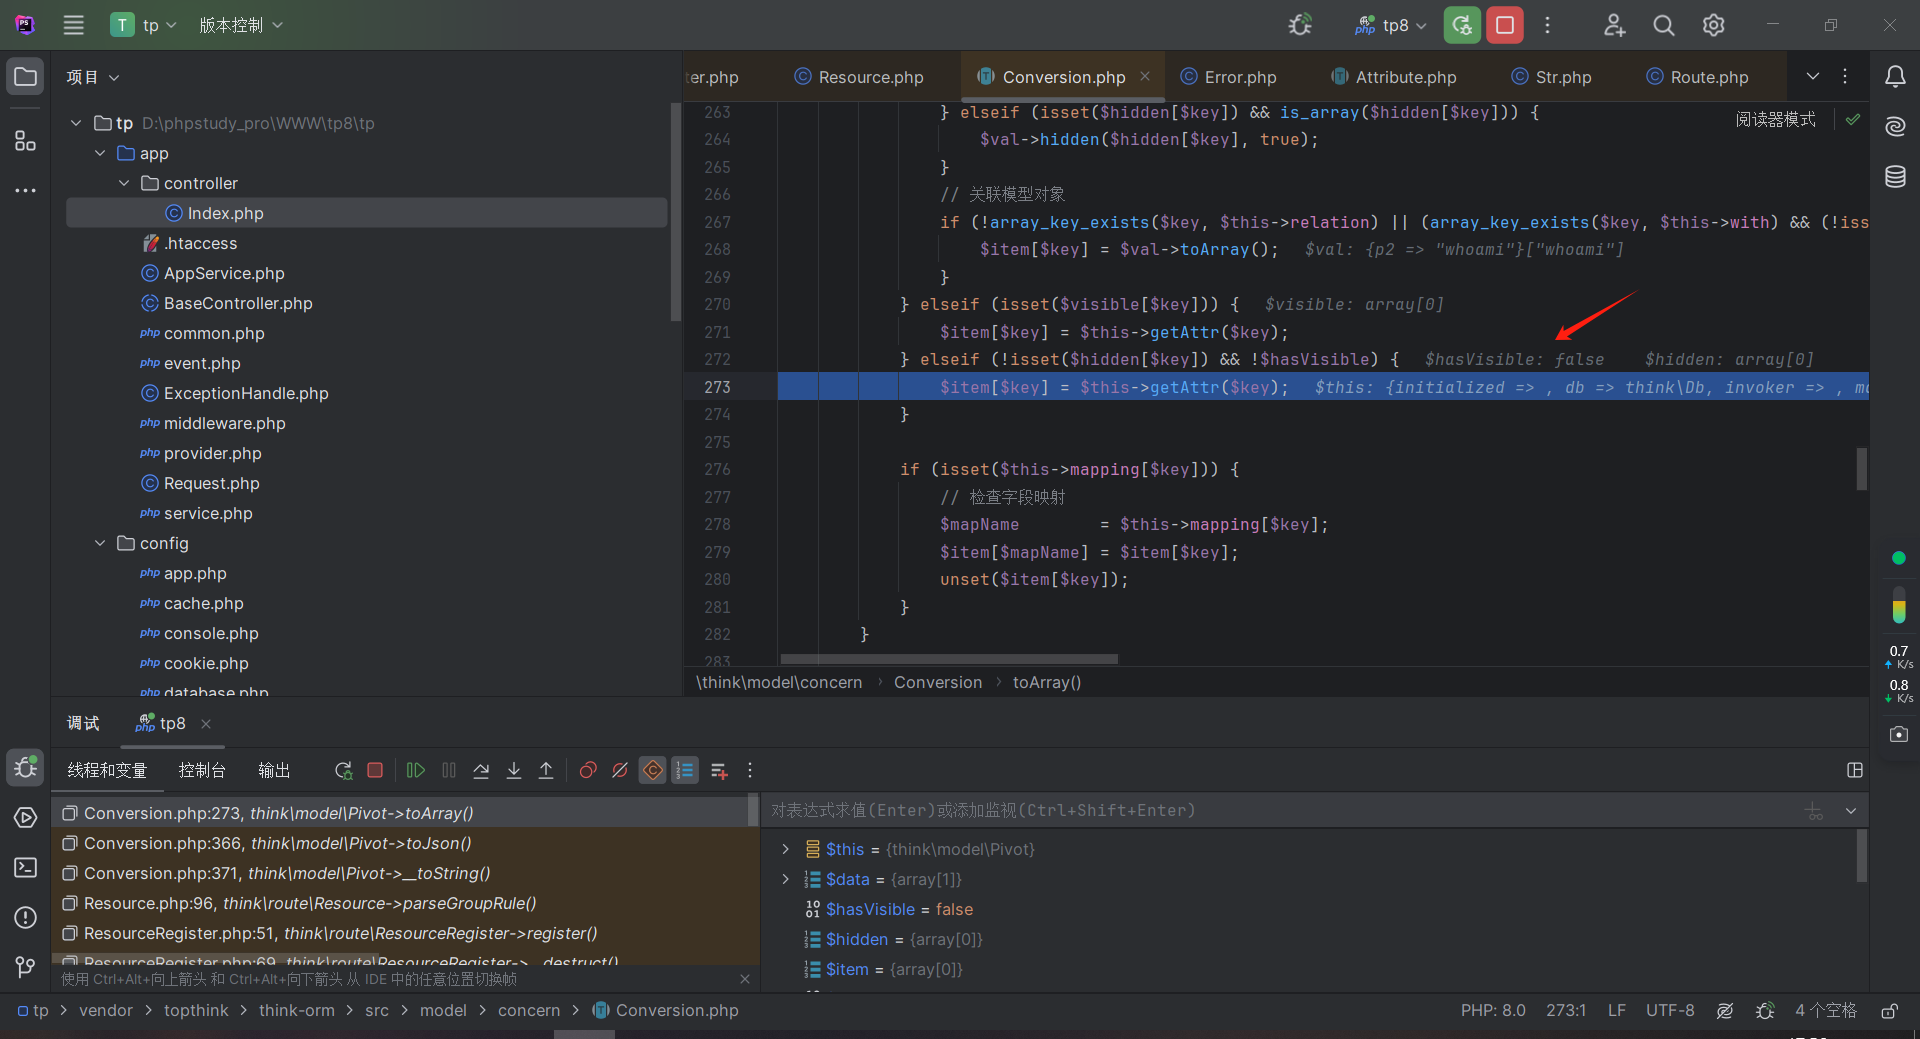This screenshot has width=1920, height=1039.
Task: Collapse the controller folder in project tree
Action: click(x=124, y=183)
